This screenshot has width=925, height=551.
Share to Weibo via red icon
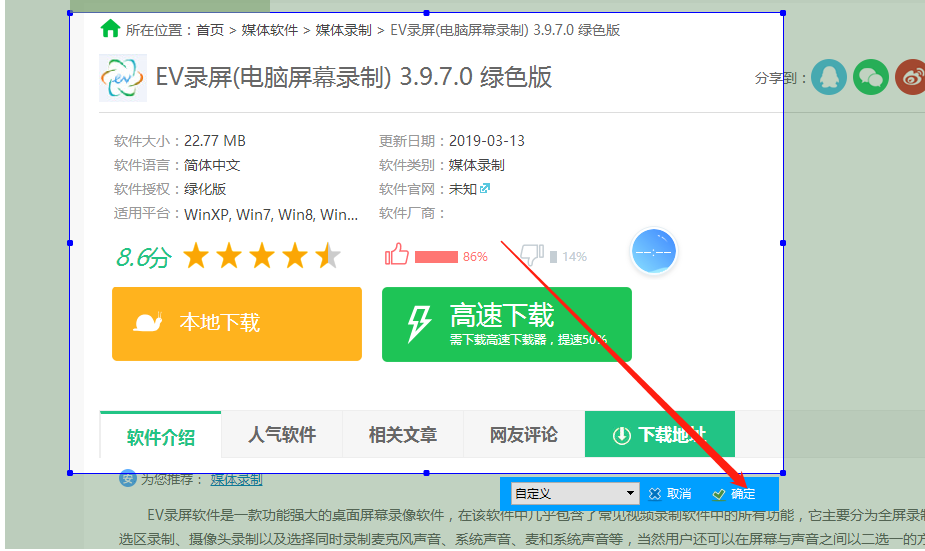click(x=911, y=77)
